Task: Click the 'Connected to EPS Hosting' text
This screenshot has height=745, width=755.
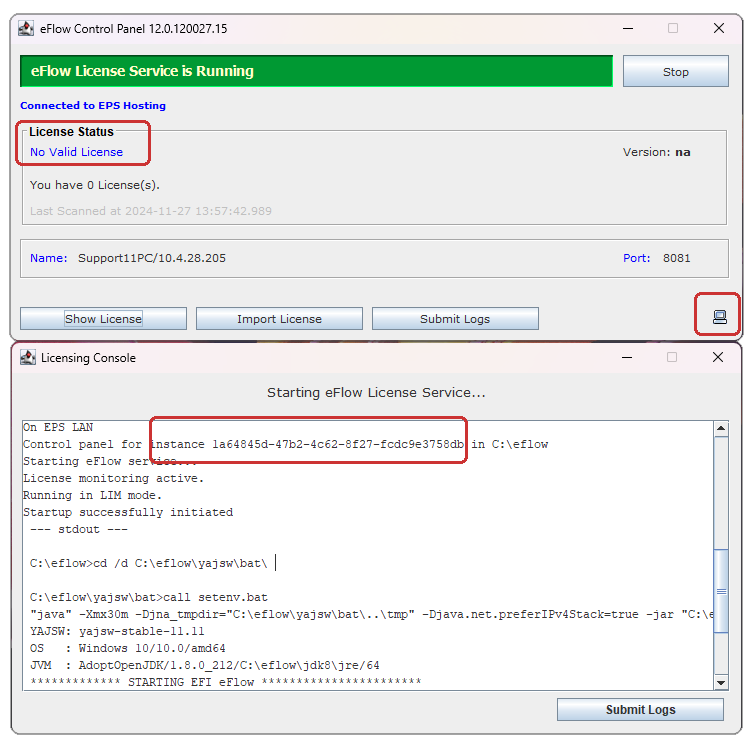Action: 93,105
